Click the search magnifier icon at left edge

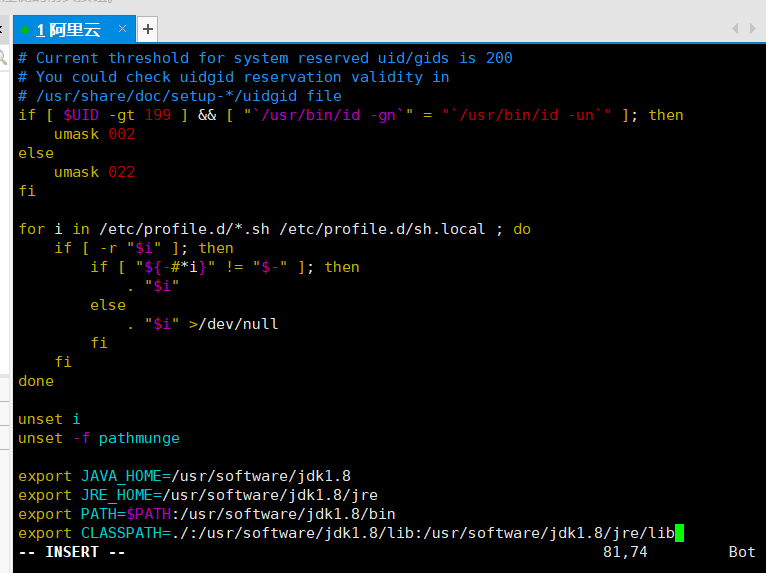coord(3,58)
